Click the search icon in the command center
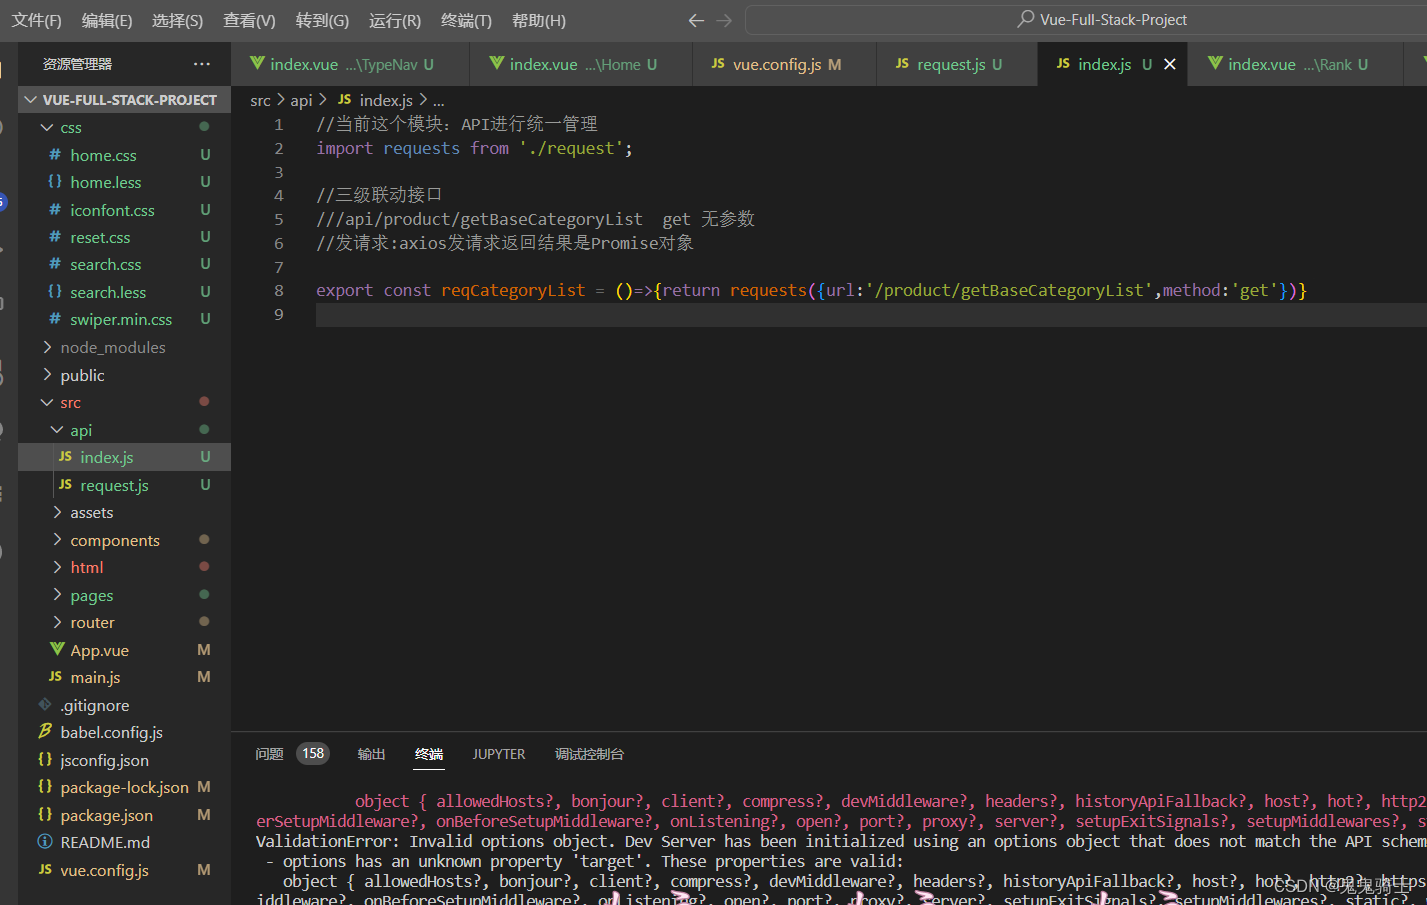1427x905 pixels. tap(1025, 19)
